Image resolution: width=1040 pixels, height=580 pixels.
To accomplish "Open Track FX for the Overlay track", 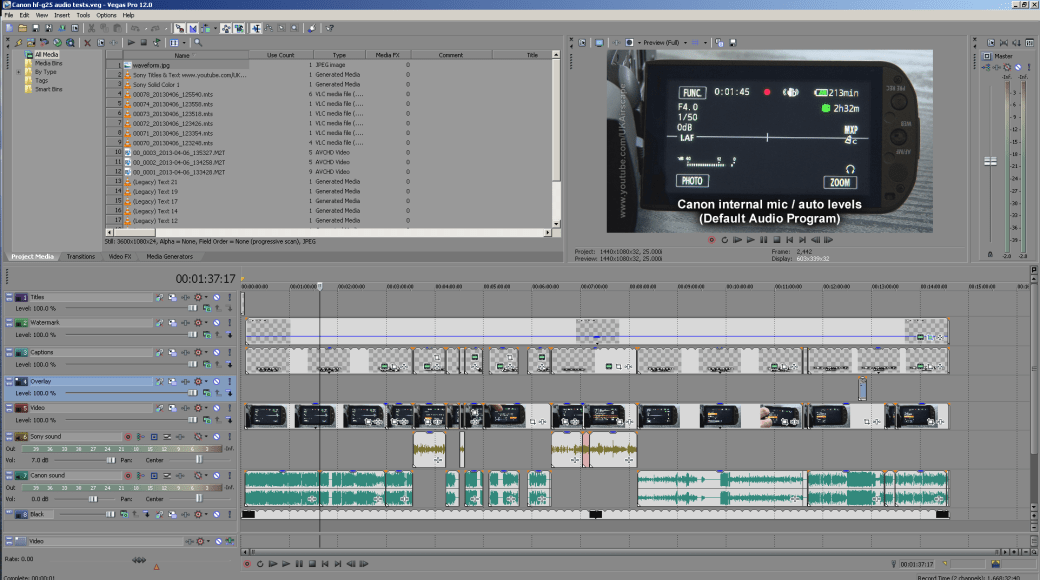I will [x=160, y=382].
